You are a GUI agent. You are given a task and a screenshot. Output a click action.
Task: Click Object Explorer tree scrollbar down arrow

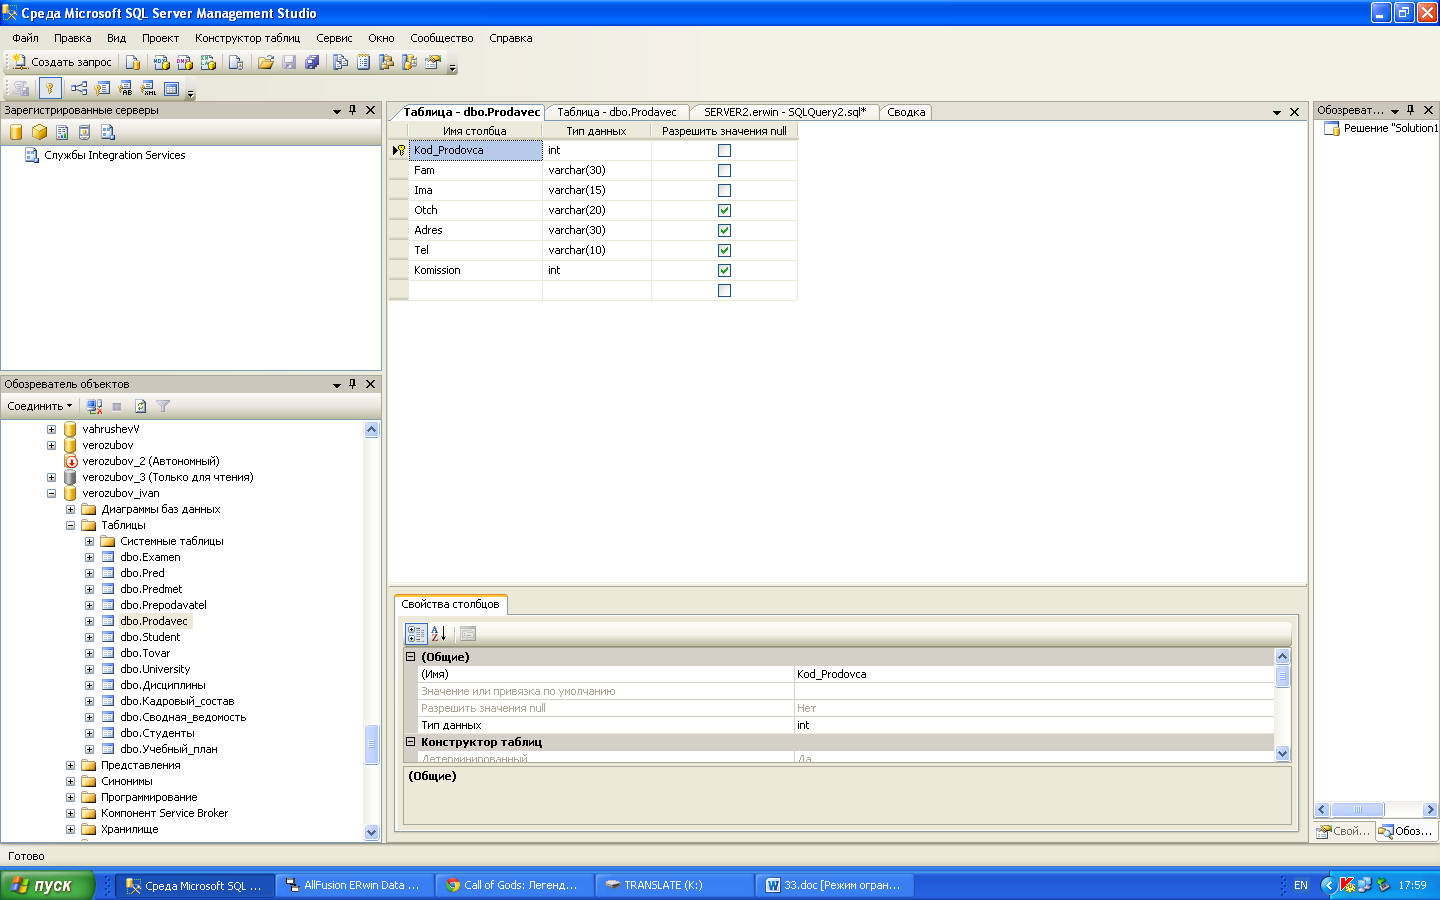(372, 832)
